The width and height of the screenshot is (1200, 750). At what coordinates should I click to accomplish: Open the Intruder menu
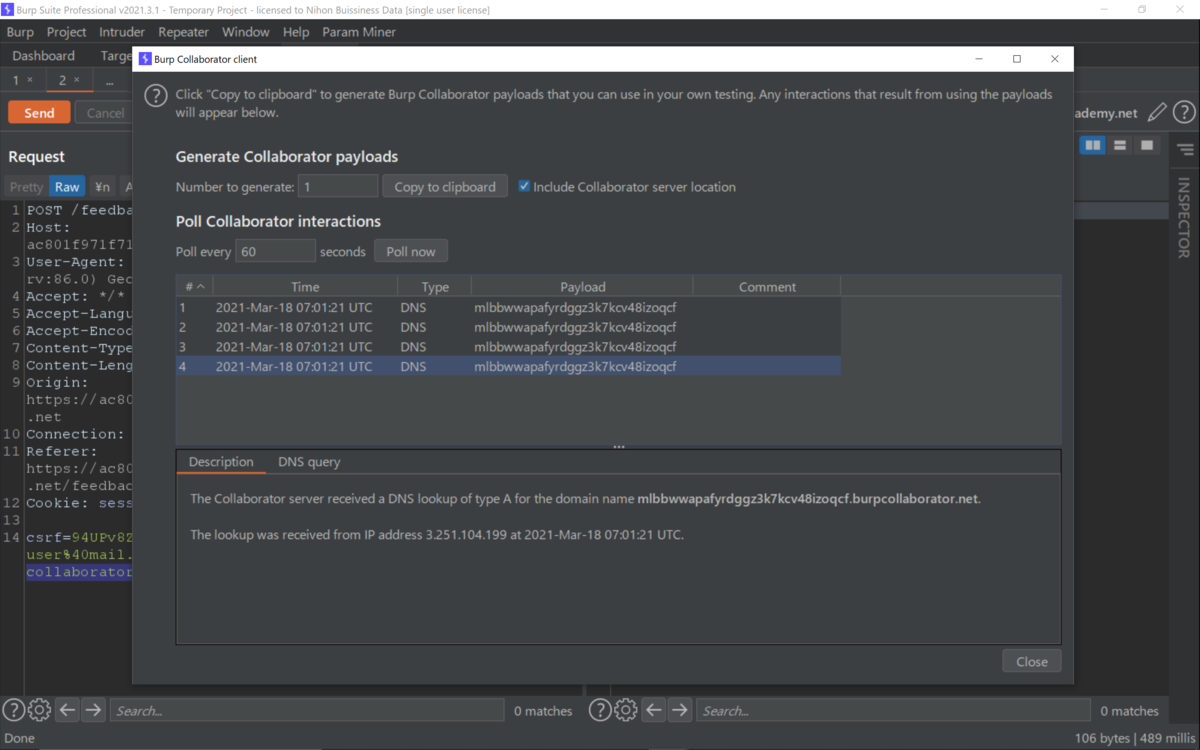pos(122,32)
